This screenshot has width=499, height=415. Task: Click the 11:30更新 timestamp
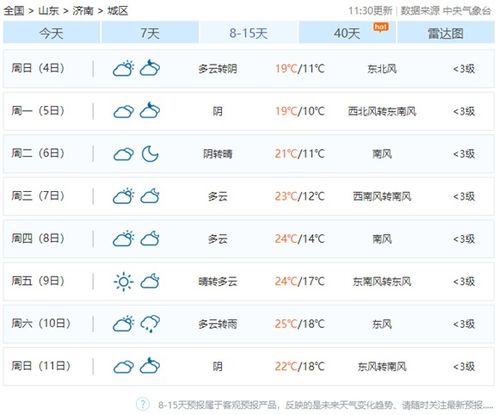tap(370, 11)
